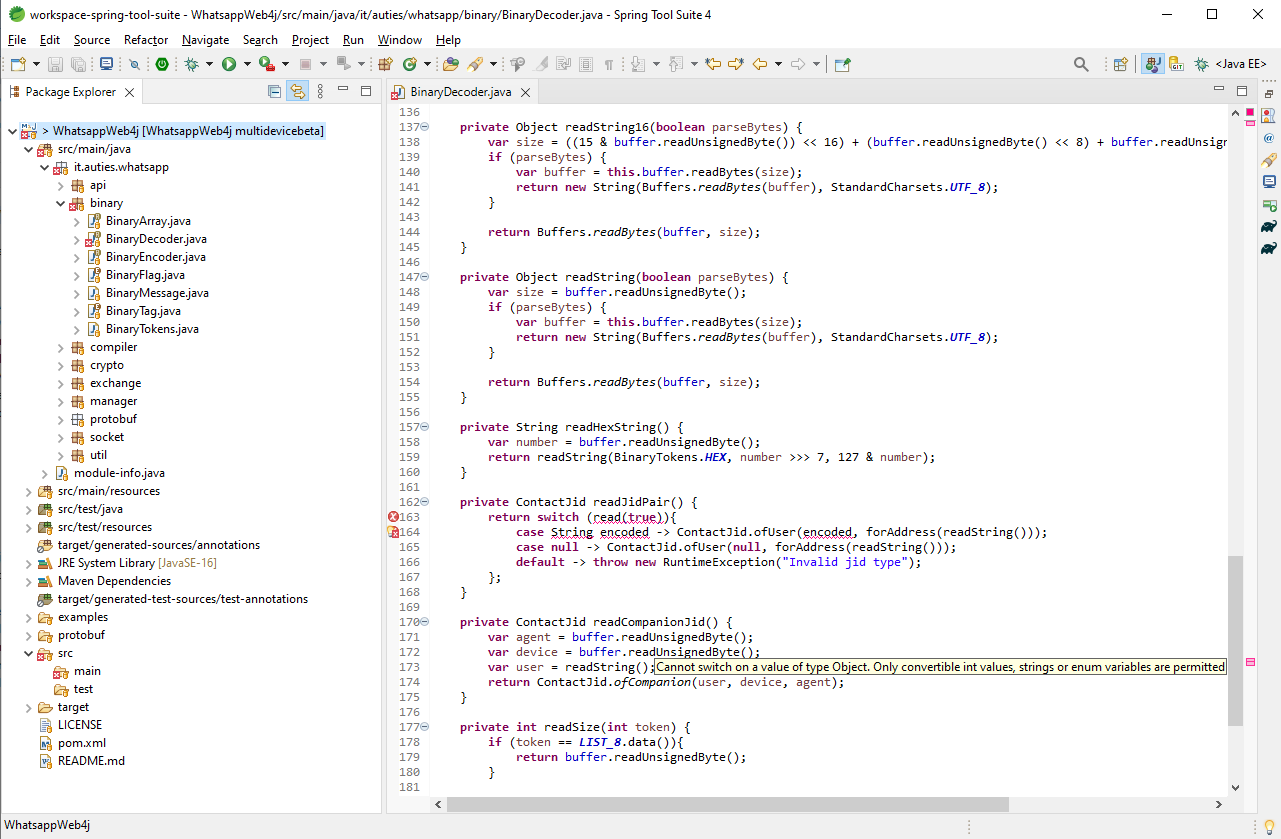The height and width of the screenshot is (839, 1281).
Task: Open the New wizard toolbar icon
Action: 17,63
